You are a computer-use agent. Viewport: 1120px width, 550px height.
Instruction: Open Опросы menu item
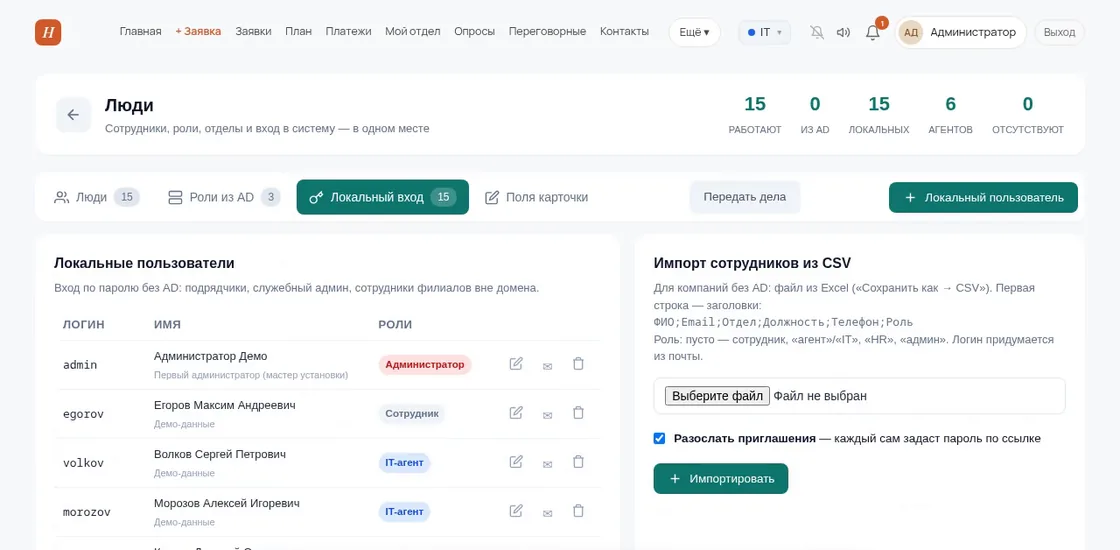(475, 31)
